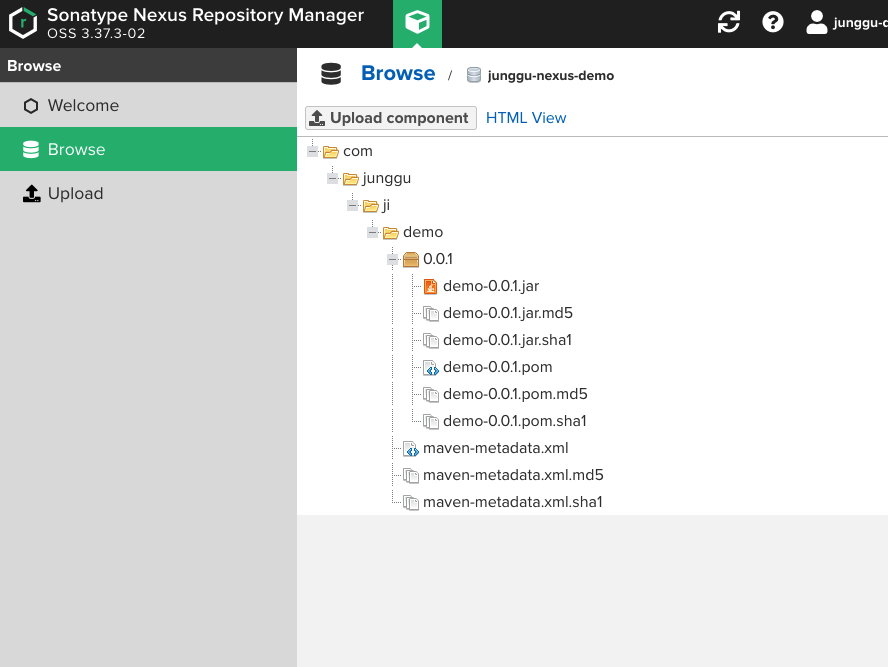The width and height of the screenshot is (888, 667).
Task: Open the HTML View link
Action: click(x=526, y=118)
